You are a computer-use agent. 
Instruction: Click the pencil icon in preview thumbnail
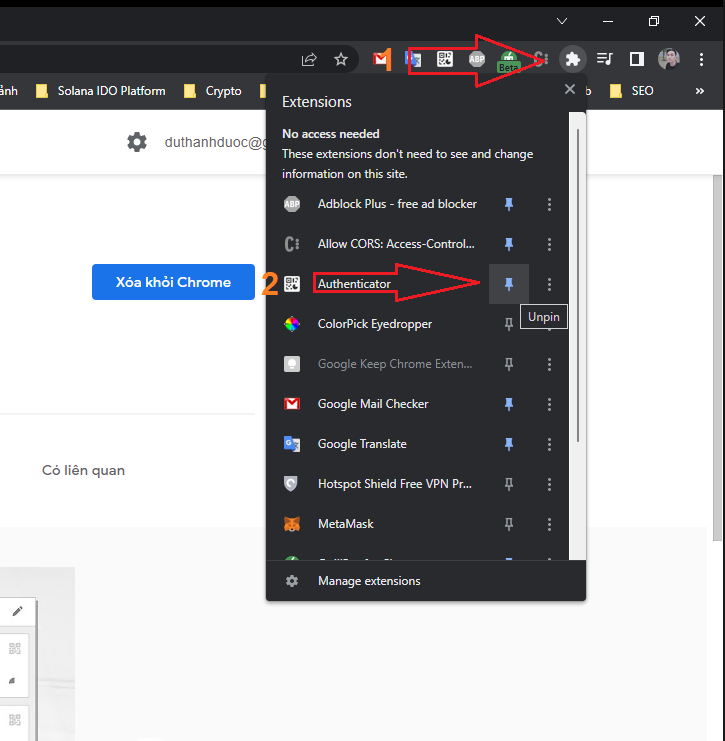tap(17, 611)
